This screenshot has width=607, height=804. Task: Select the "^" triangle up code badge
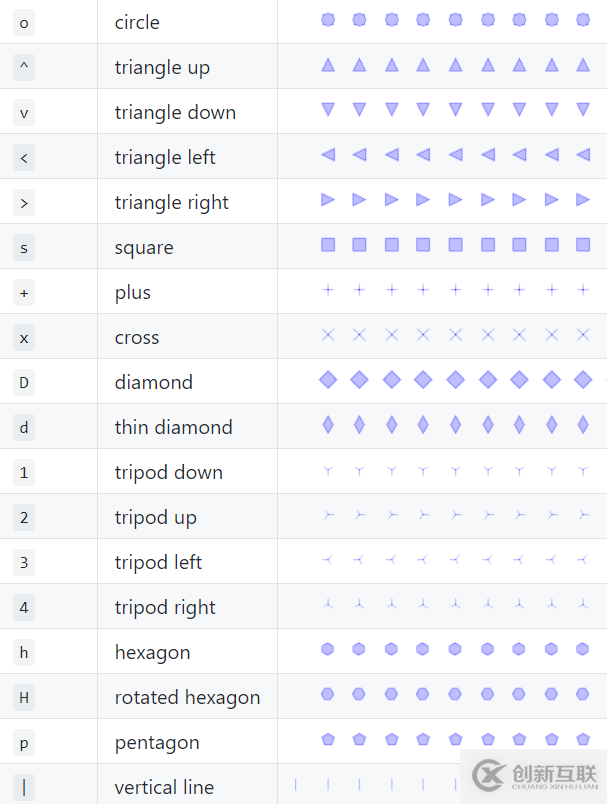(24, 68)
